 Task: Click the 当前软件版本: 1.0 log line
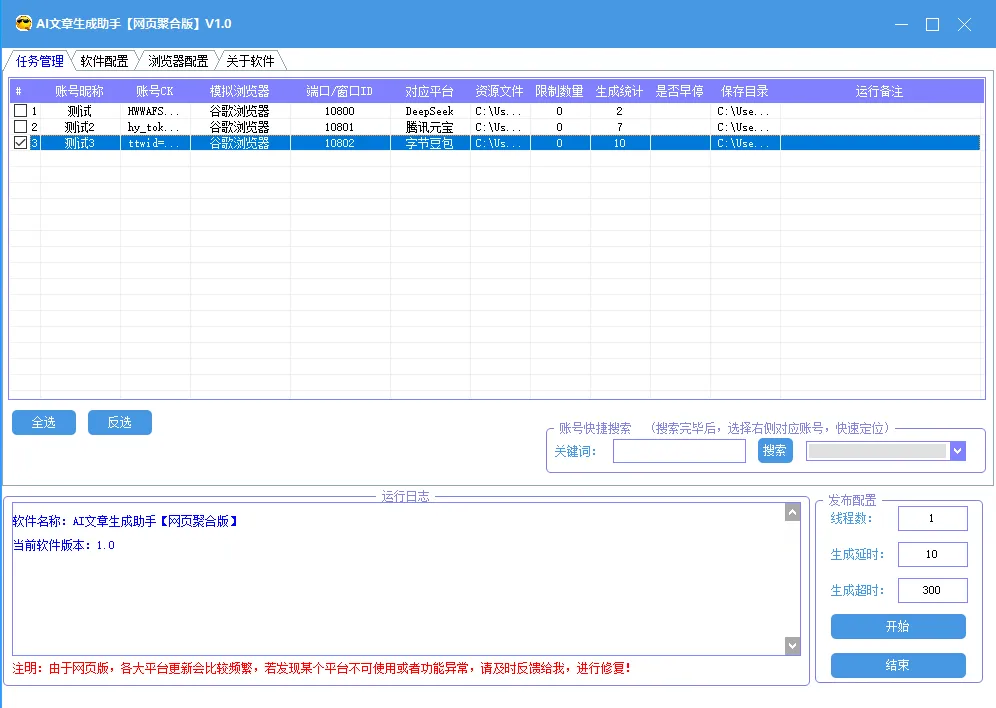(x=64, y=545)
